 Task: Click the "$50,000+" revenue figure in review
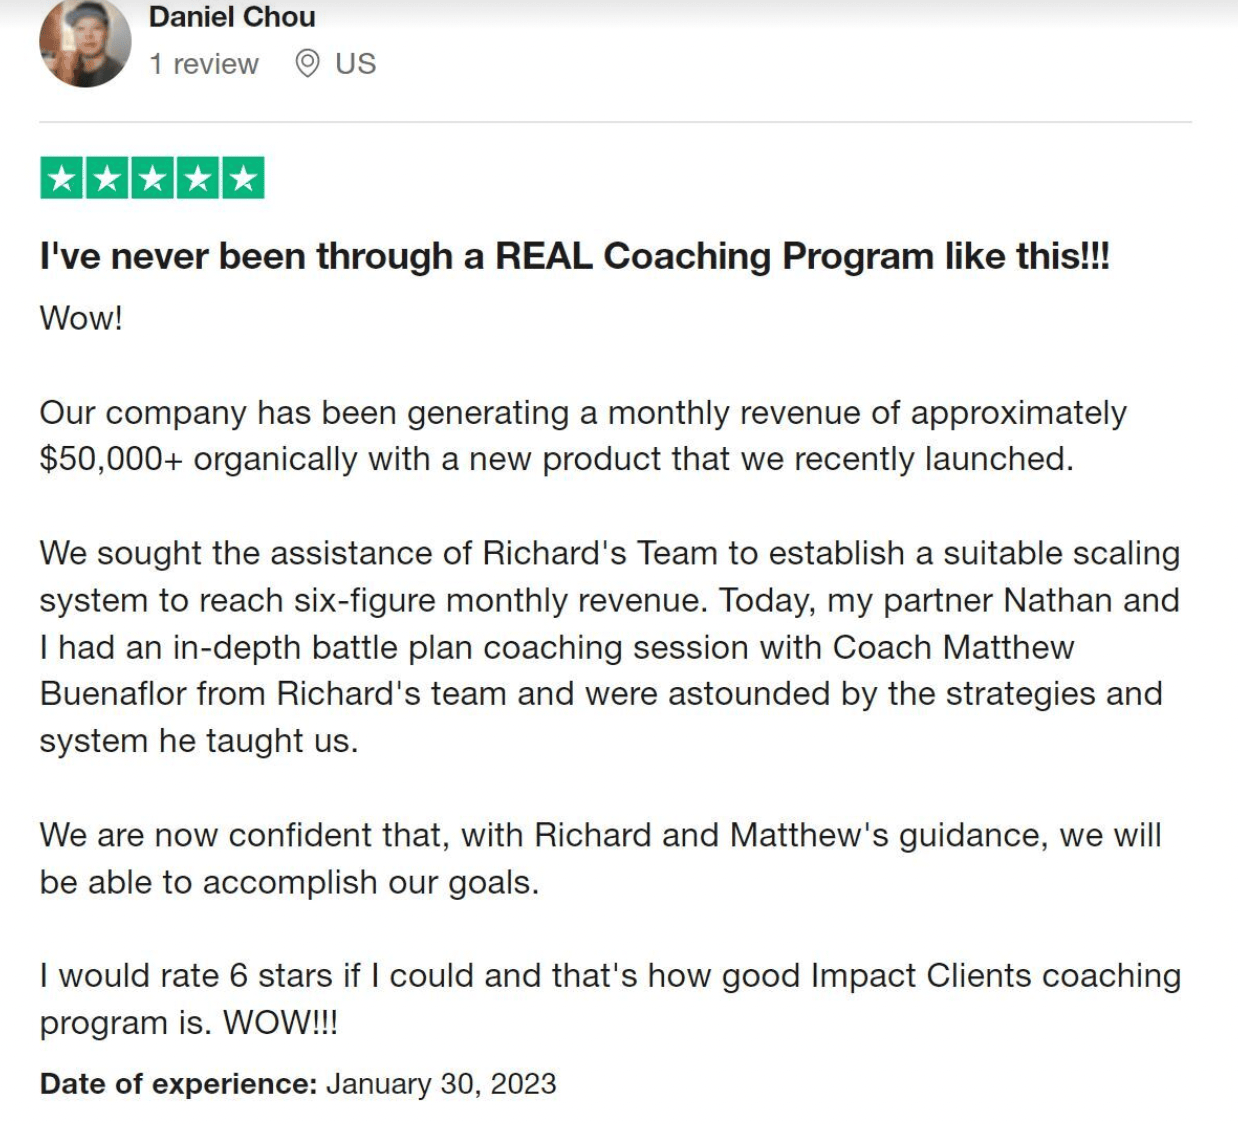click(111, 459)
